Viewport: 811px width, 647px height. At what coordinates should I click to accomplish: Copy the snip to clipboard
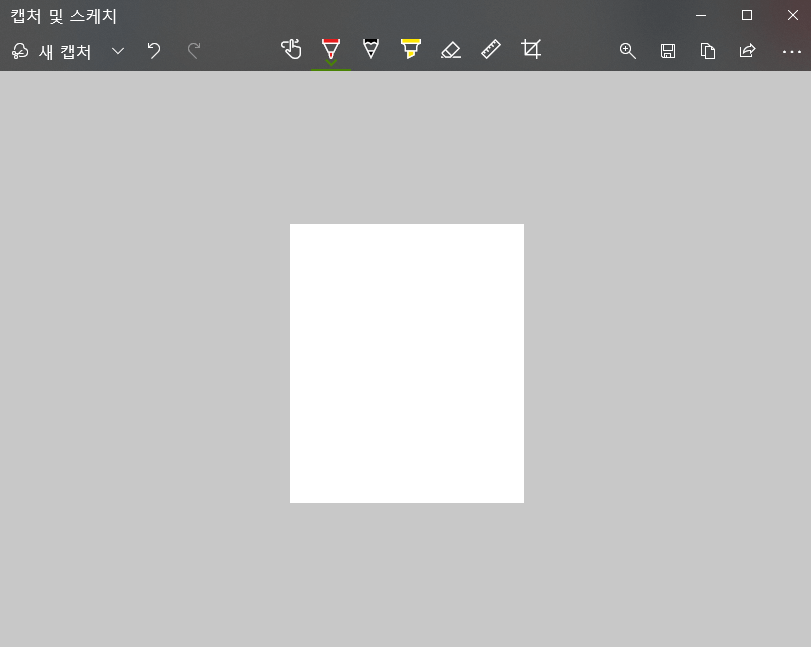[708, 51]
